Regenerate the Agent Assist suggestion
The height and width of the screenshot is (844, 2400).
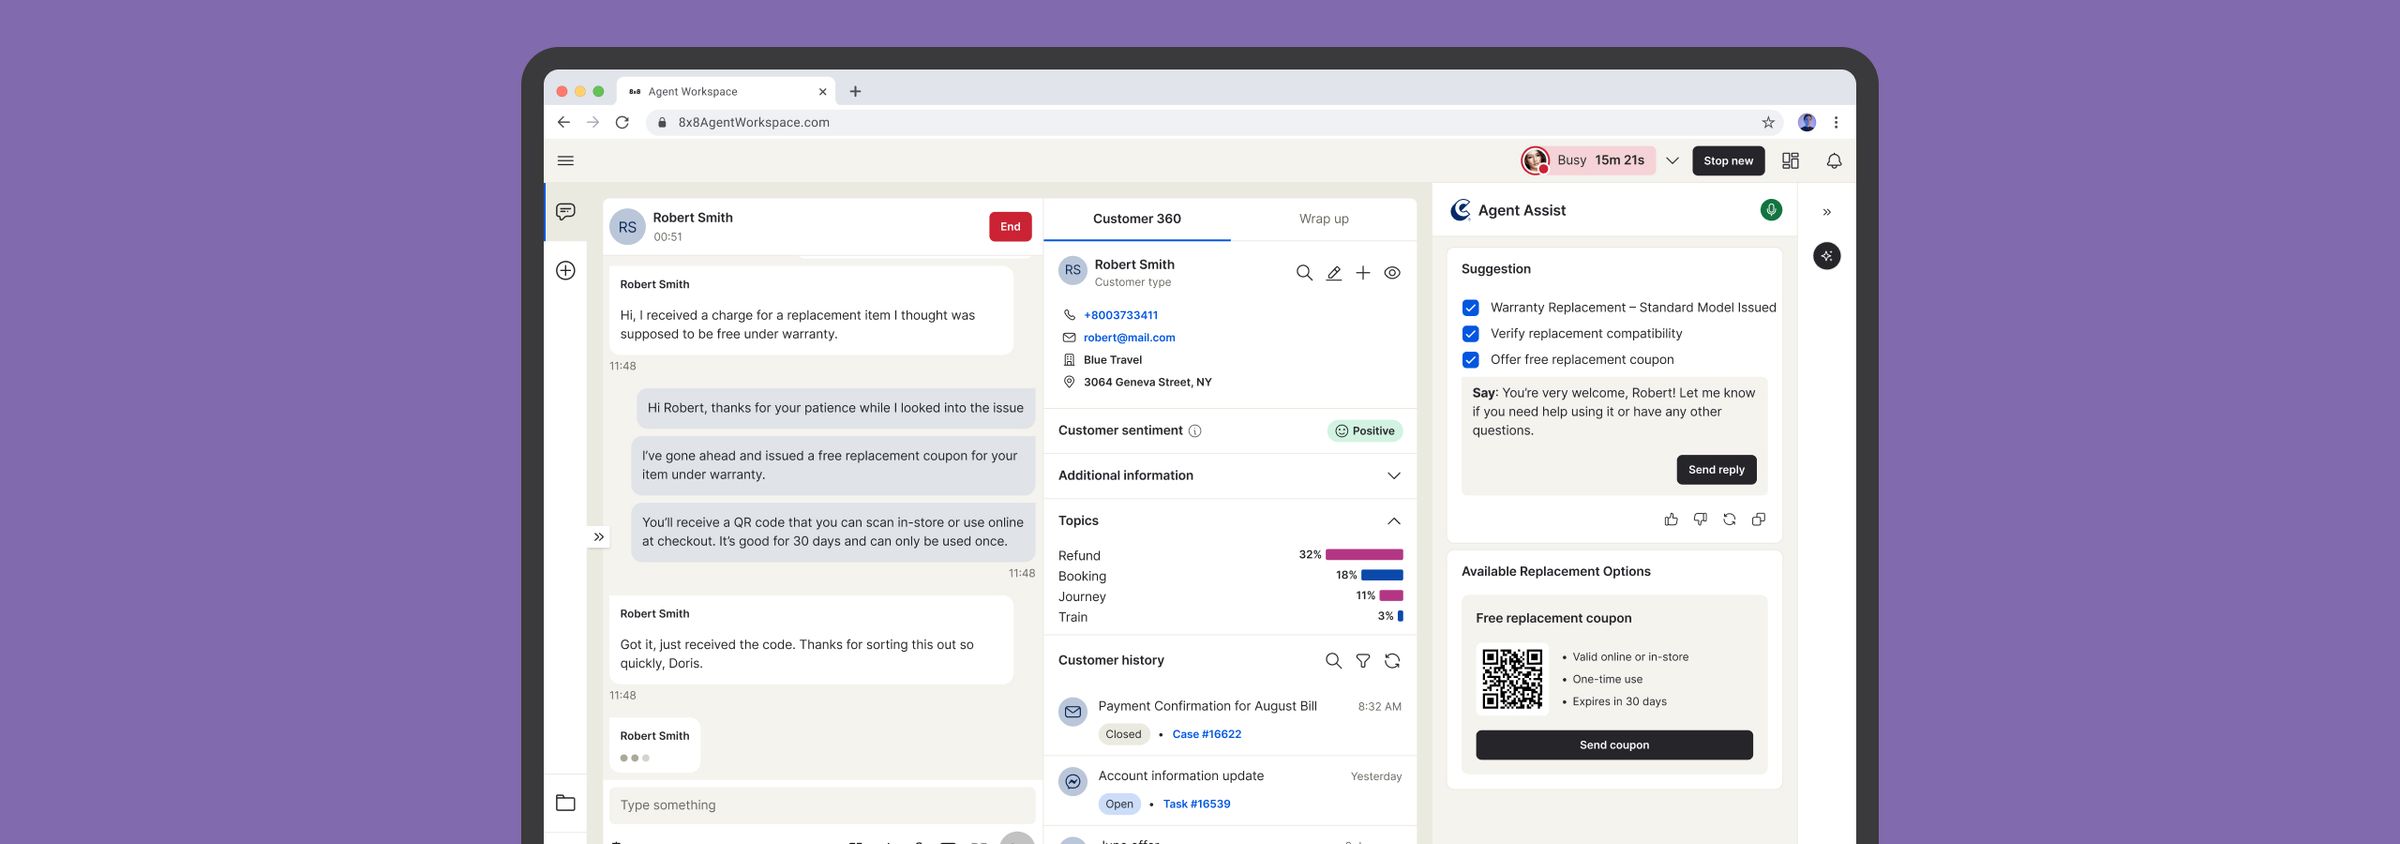(x=1729, y=519)
